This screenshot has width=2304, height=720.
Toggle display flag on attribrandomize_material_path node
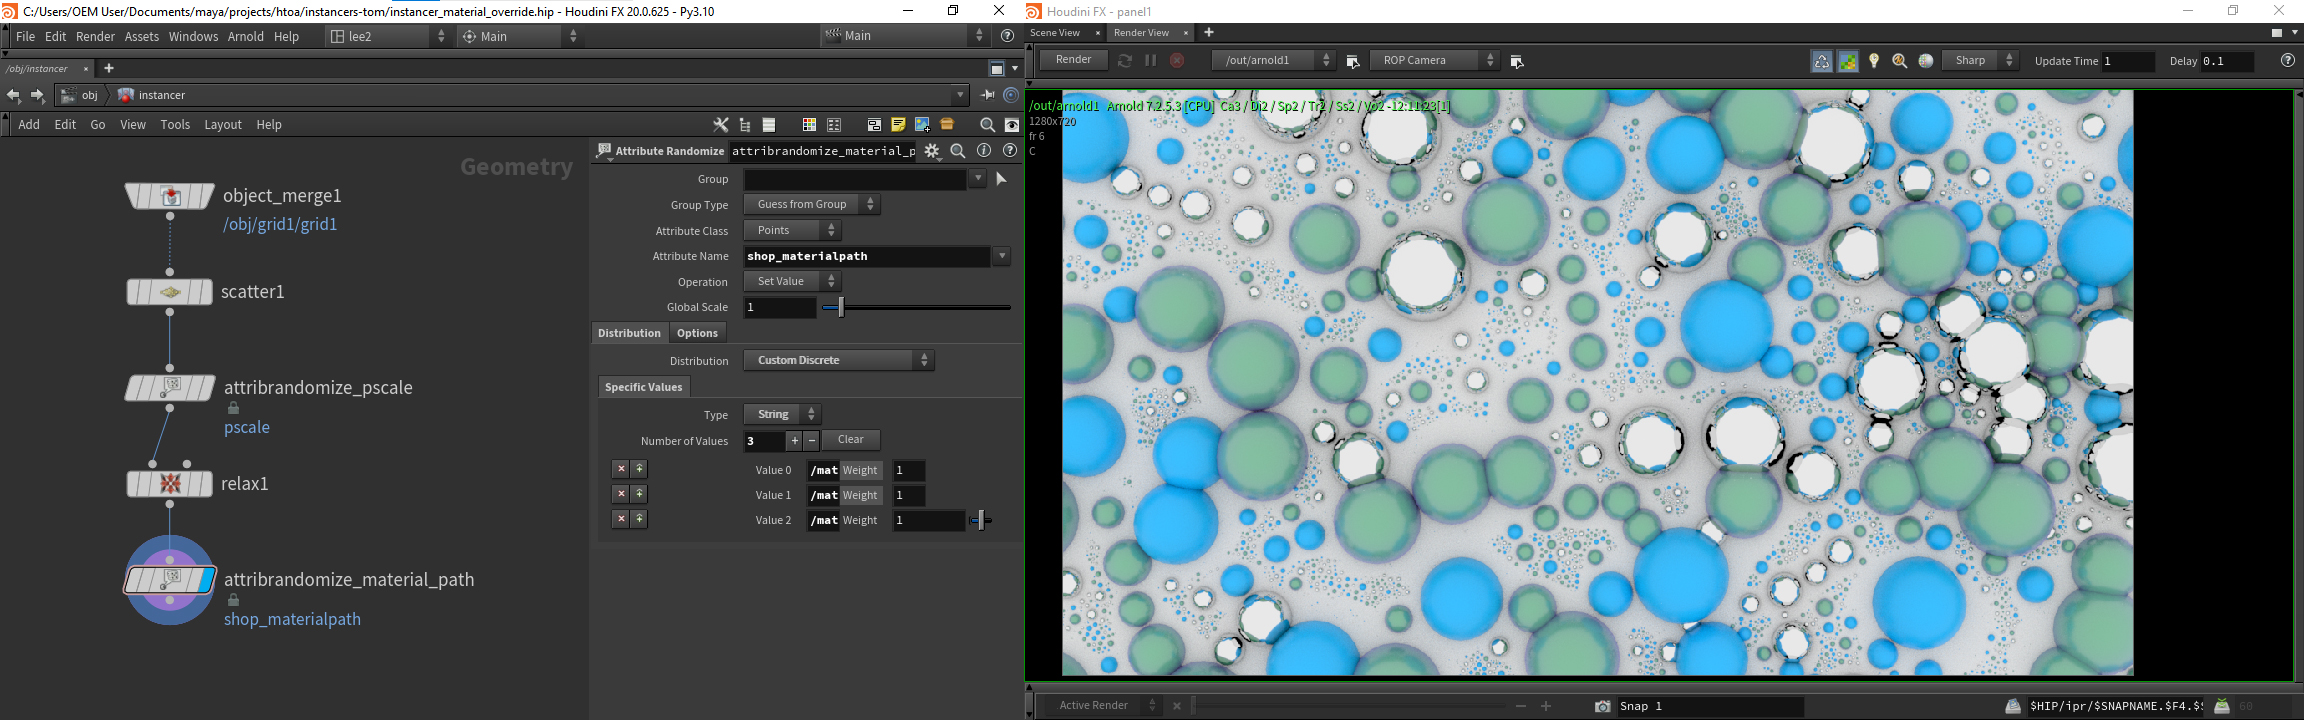[x=207, y=580]
